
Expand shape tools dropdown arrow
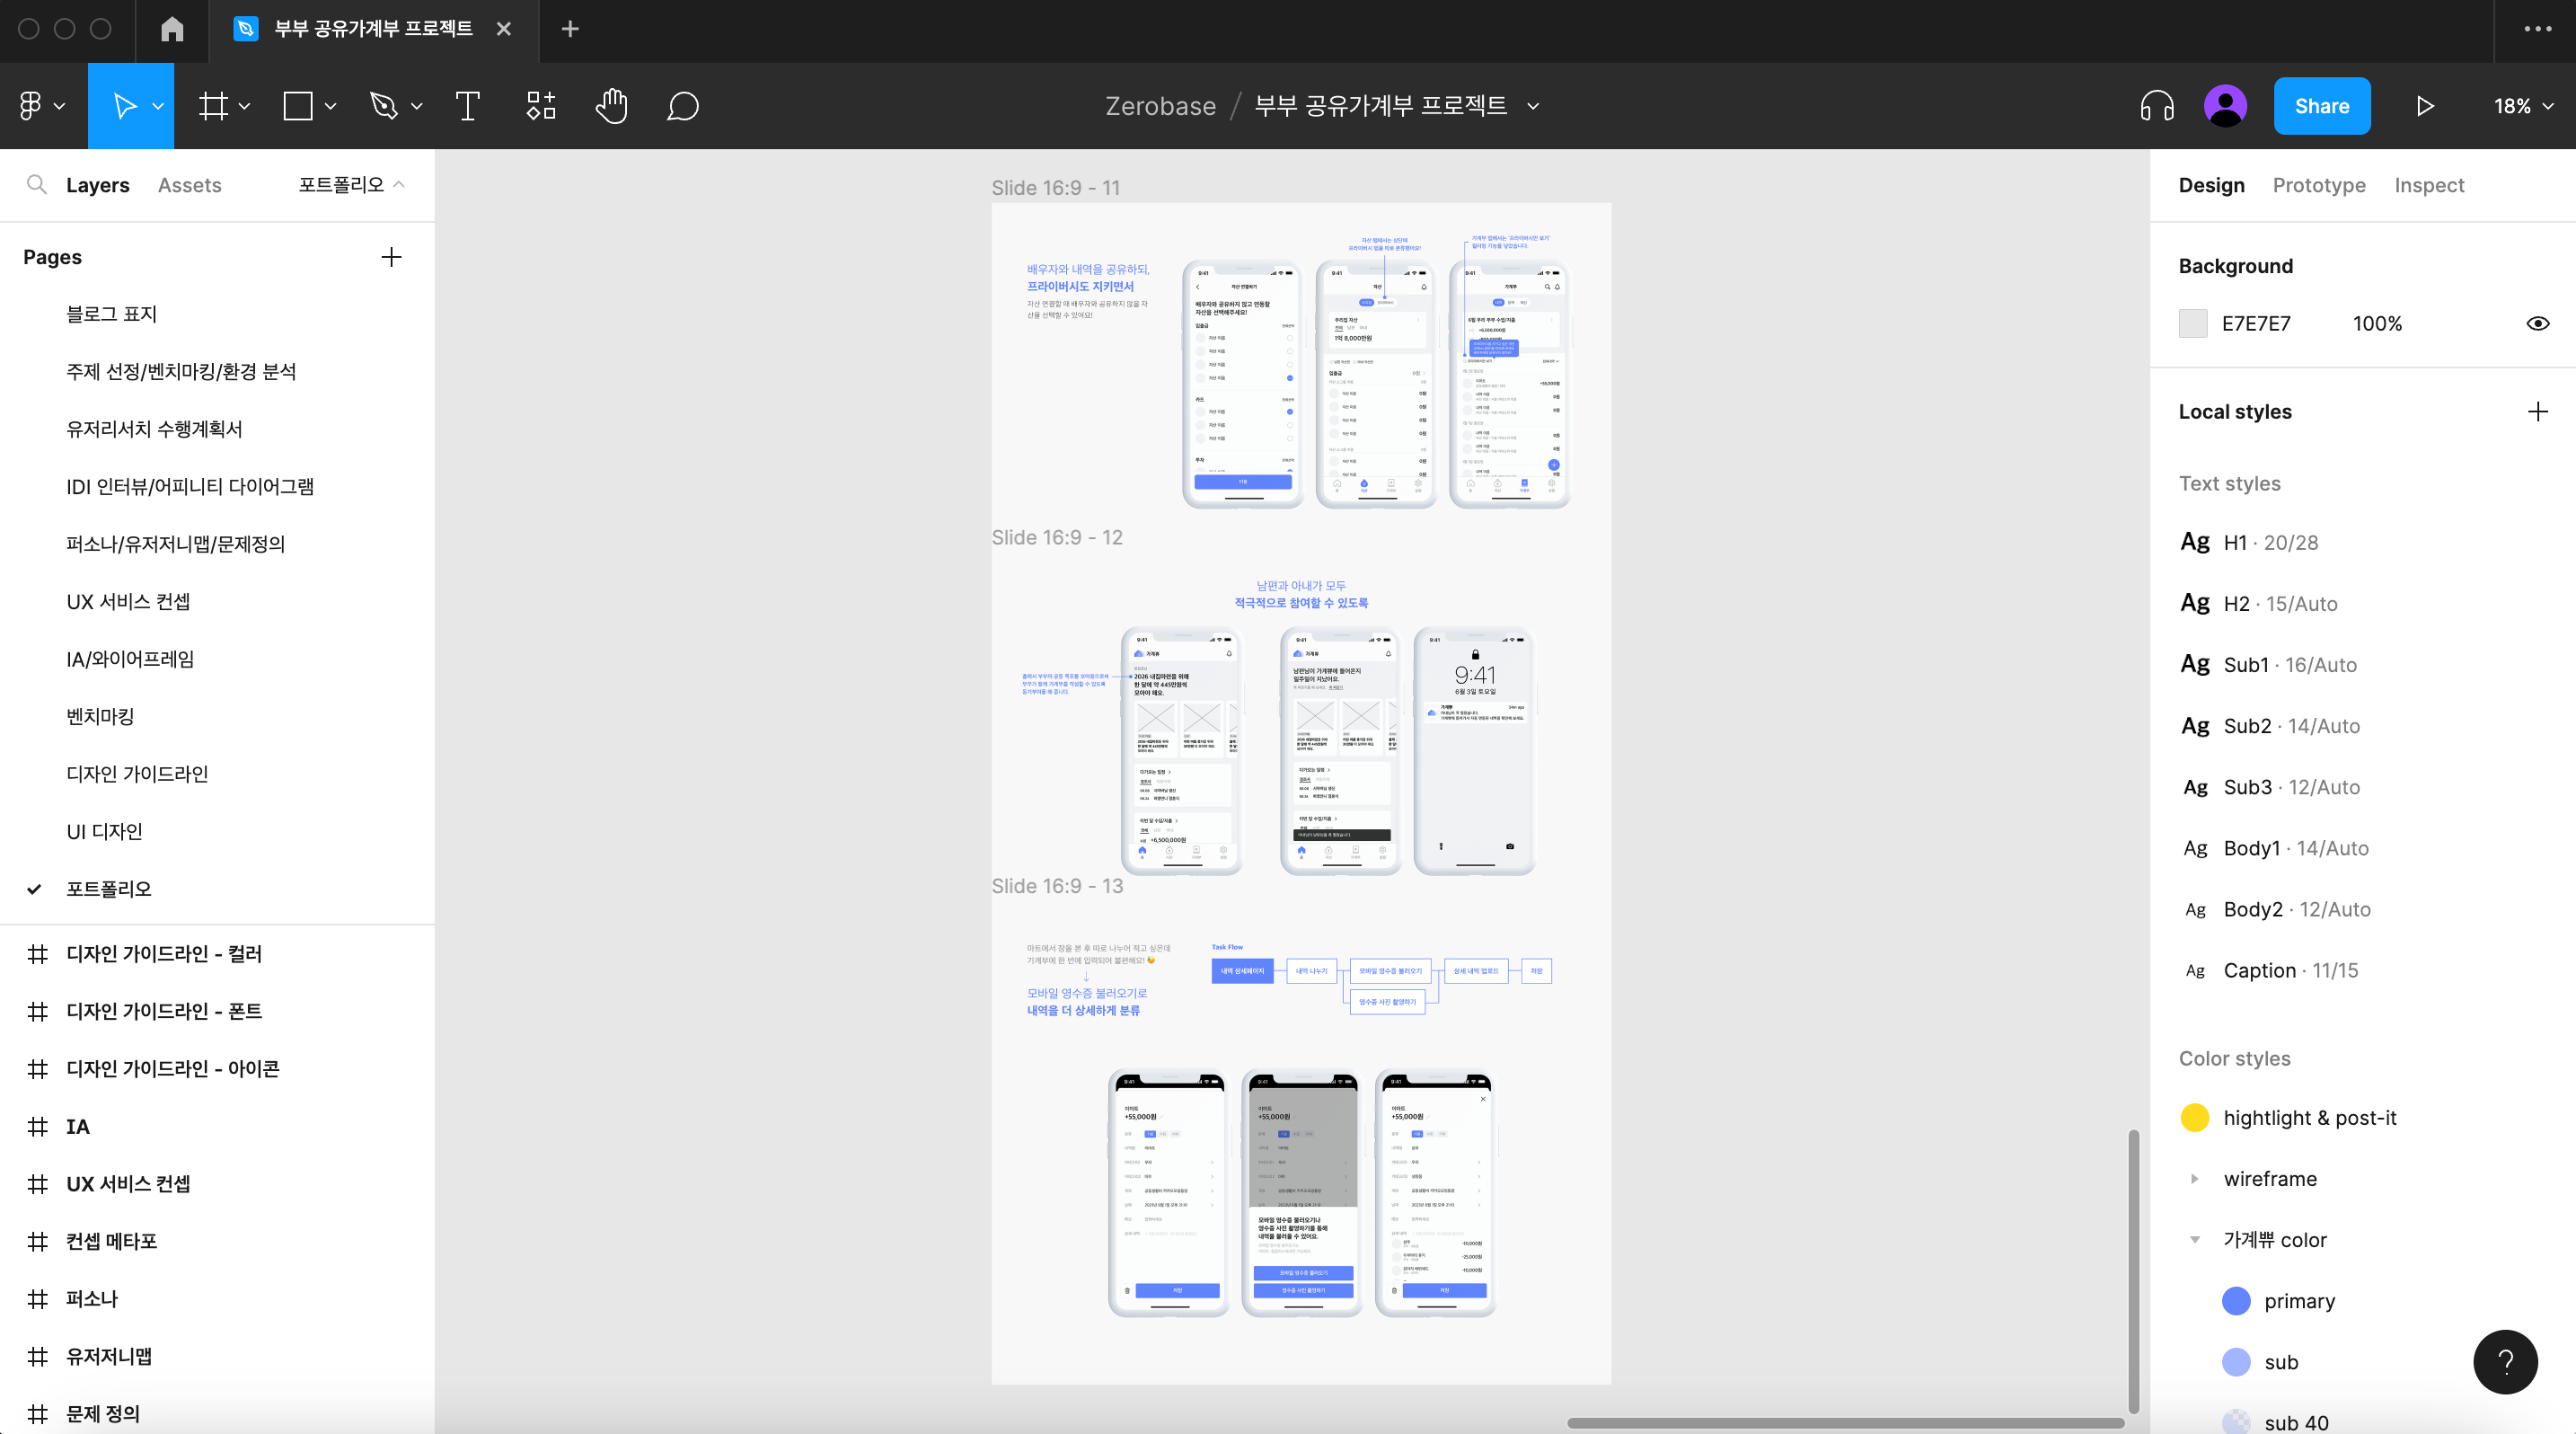330,106
